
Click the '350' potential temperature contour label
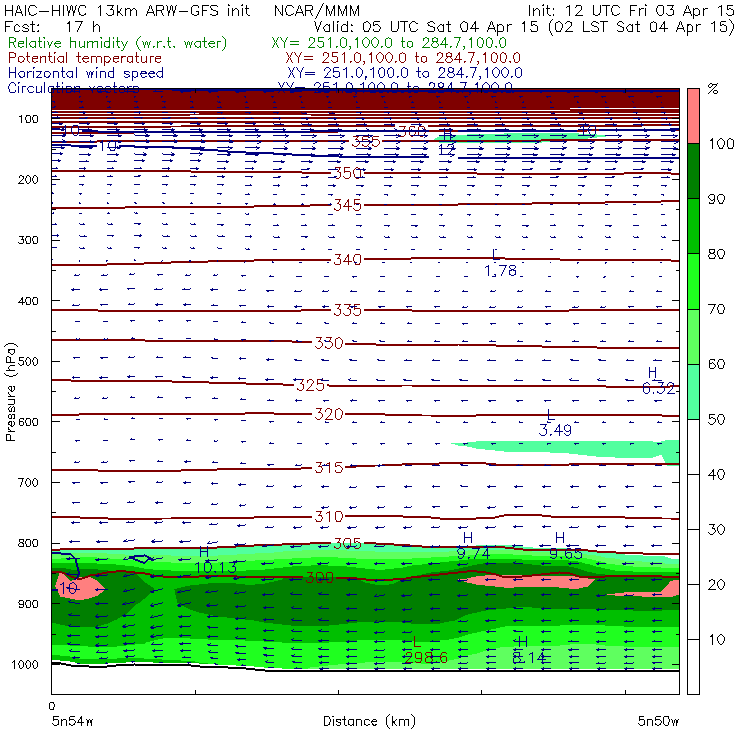pos(348,173)
